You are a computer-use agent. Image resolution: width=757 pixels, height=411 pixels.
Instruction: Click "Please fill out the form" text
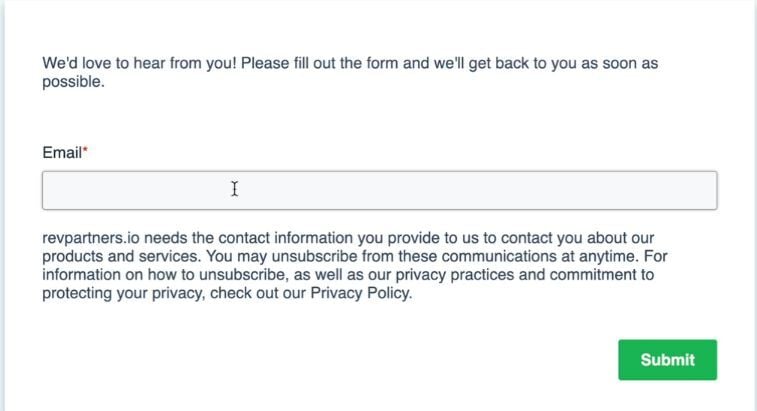pyautogui.click(x=320, y=63)
